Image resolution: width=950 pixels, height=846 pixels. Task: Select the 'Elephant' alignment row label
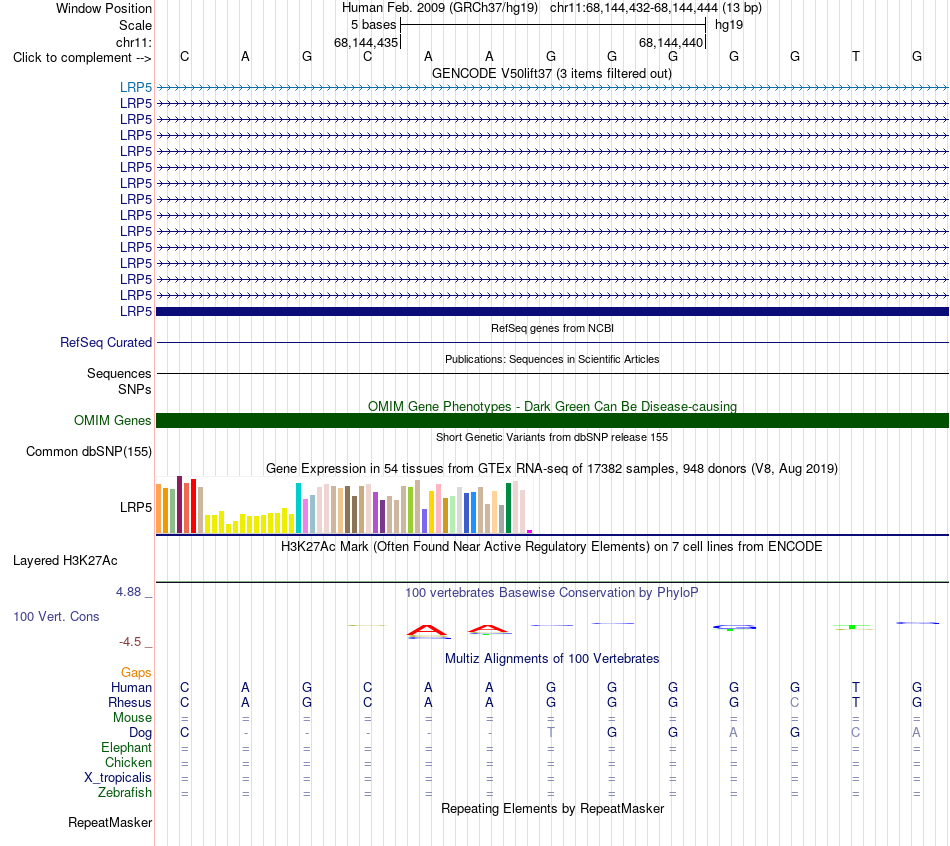127,748
